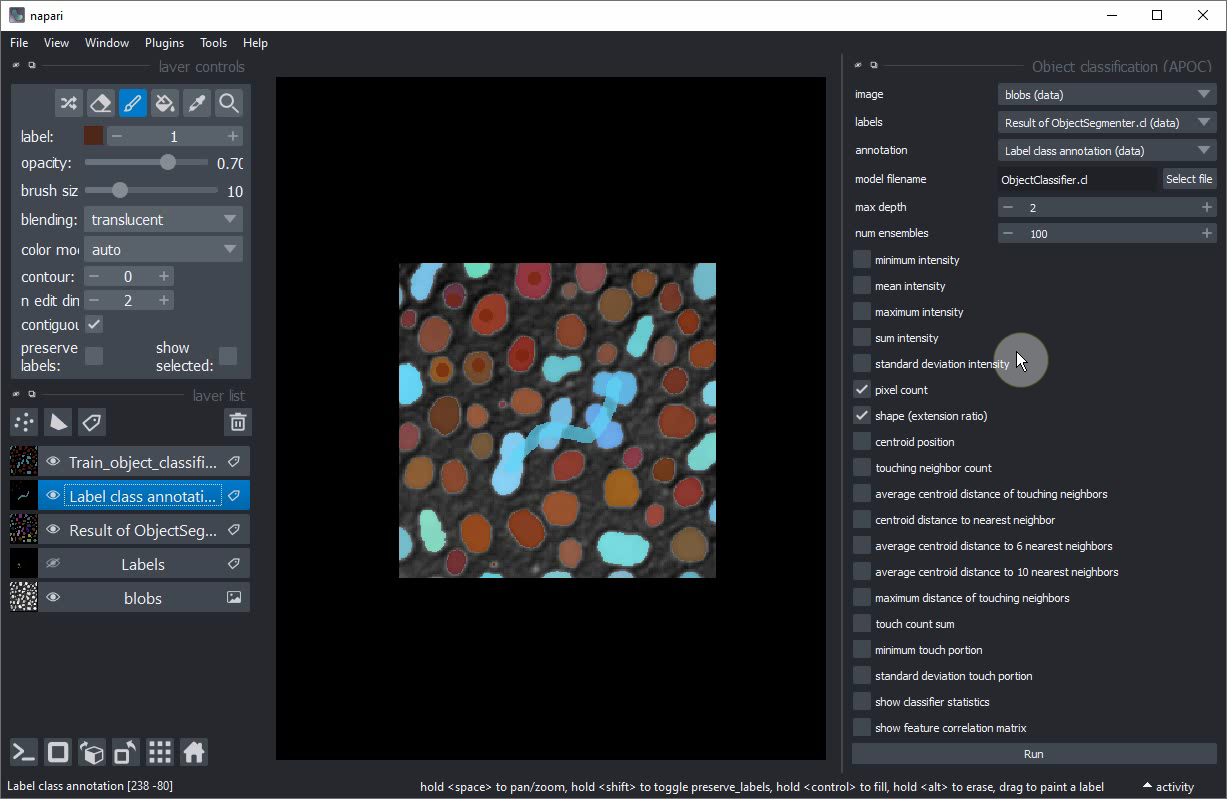Hide the blobs layer
1227x799 pixels.
[x=54, y=598]
